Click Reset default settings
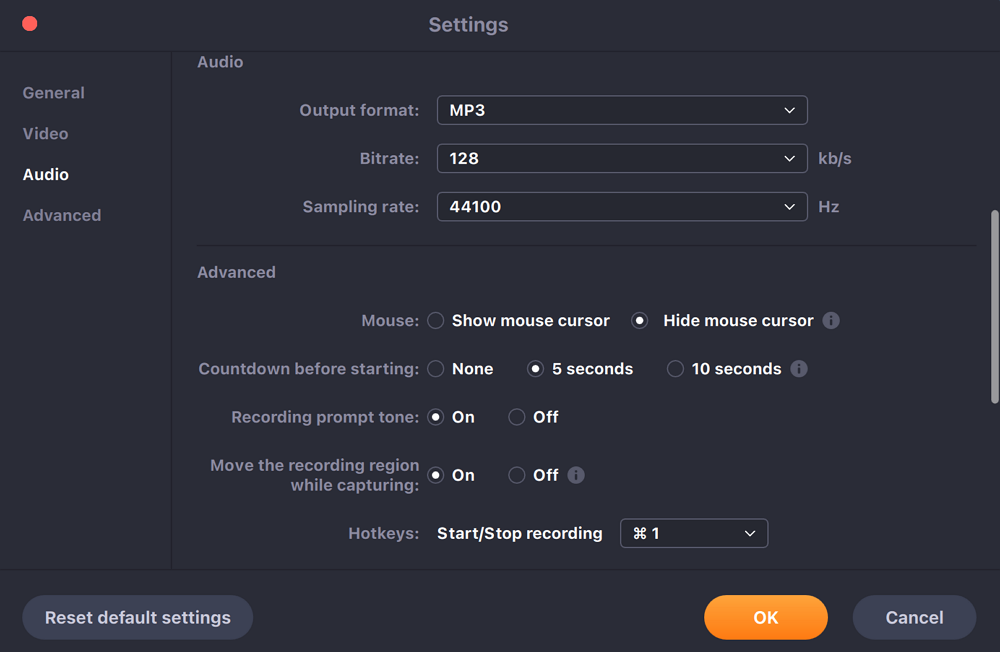 click(138, 617)
